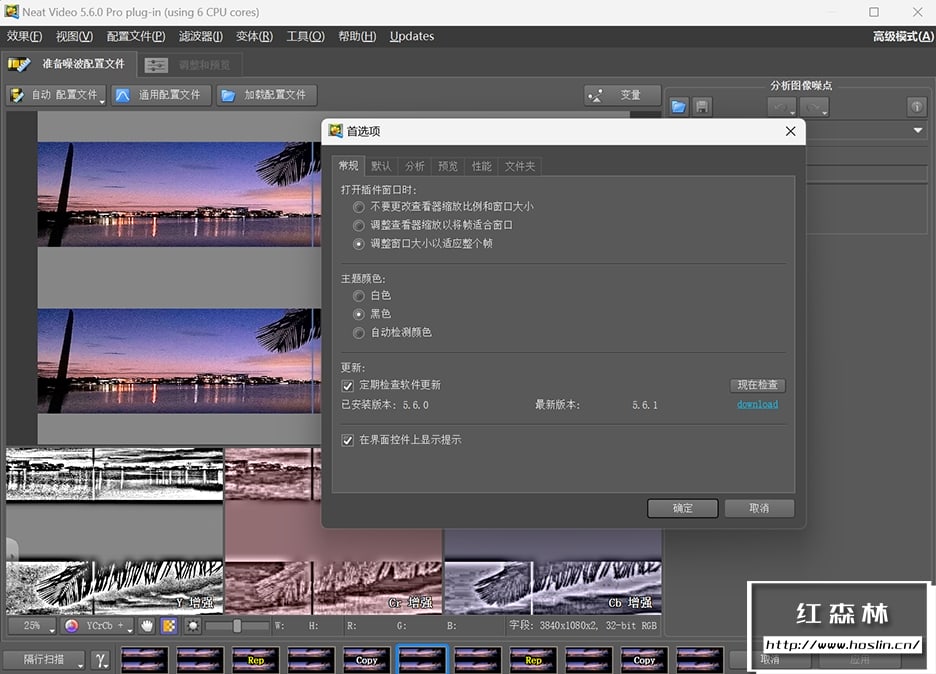Click the save profile floppy disk icon
The image size is (936, 674).
click(x=702, y=107)
